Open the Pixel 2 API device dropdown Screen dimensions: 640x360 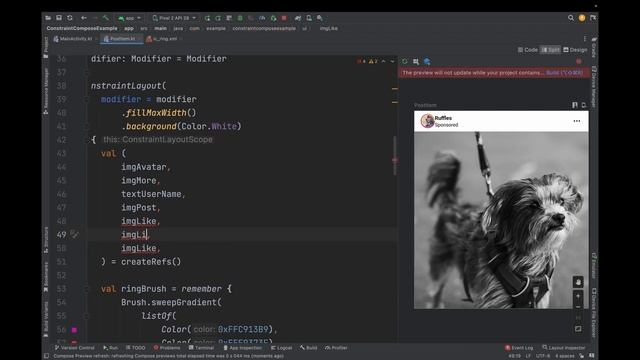[x=174, y=18]
